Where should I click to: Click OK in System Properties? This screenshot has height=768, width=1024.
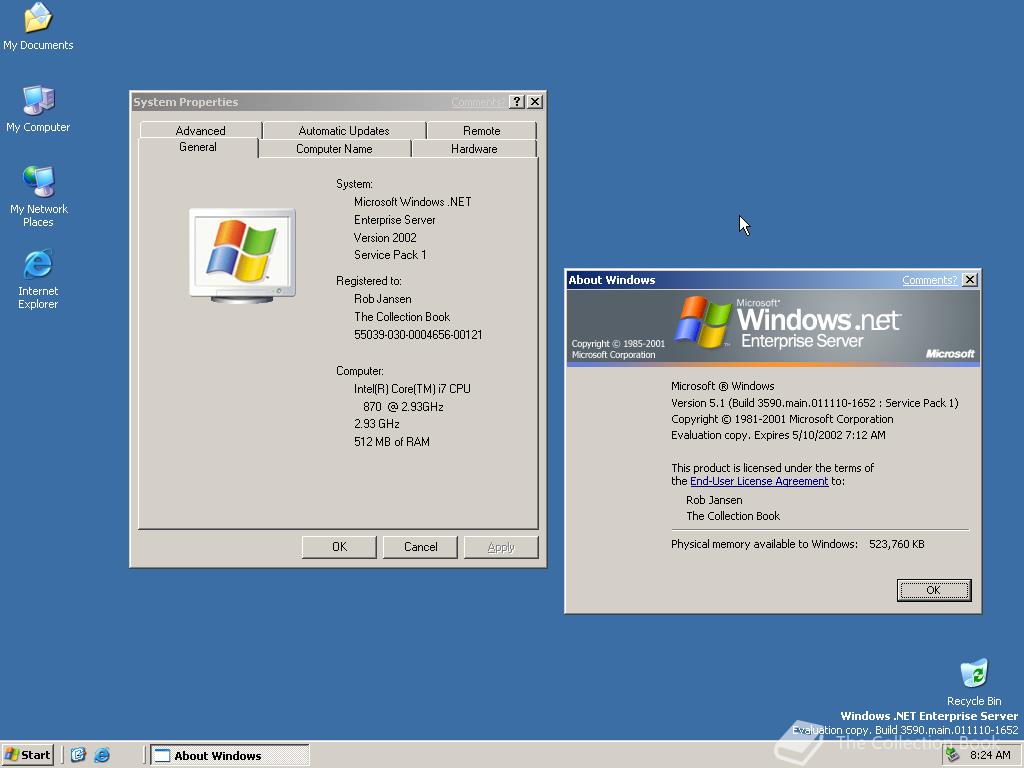(x=339, y=547)
